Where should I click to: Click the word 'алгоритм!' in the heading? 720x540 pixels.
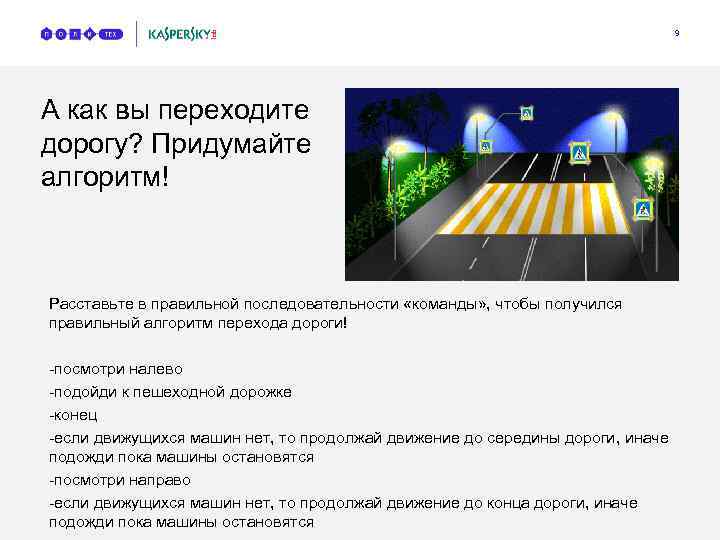(105, 177)
